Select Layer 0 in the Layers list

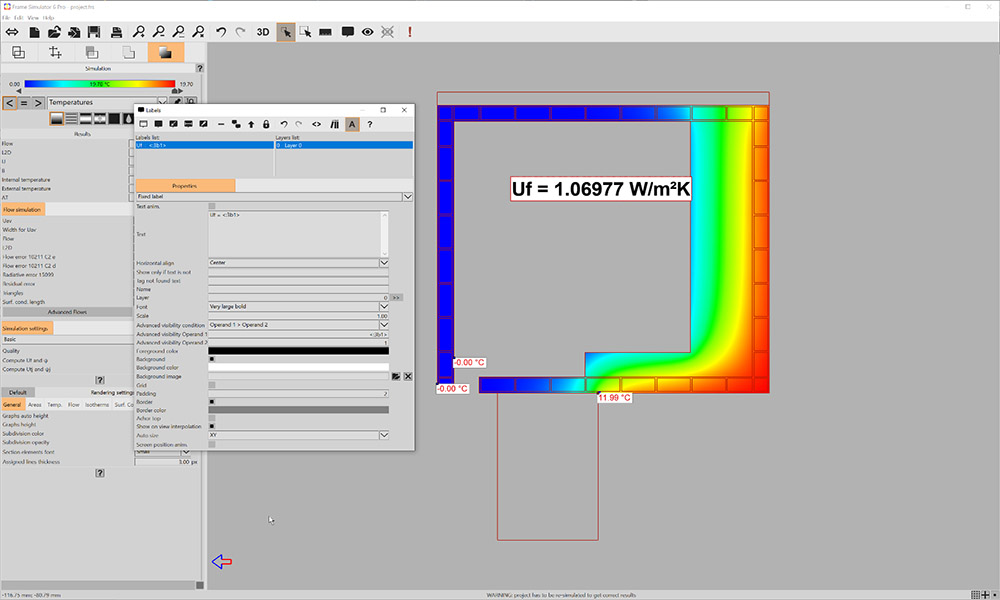point(344,145)
